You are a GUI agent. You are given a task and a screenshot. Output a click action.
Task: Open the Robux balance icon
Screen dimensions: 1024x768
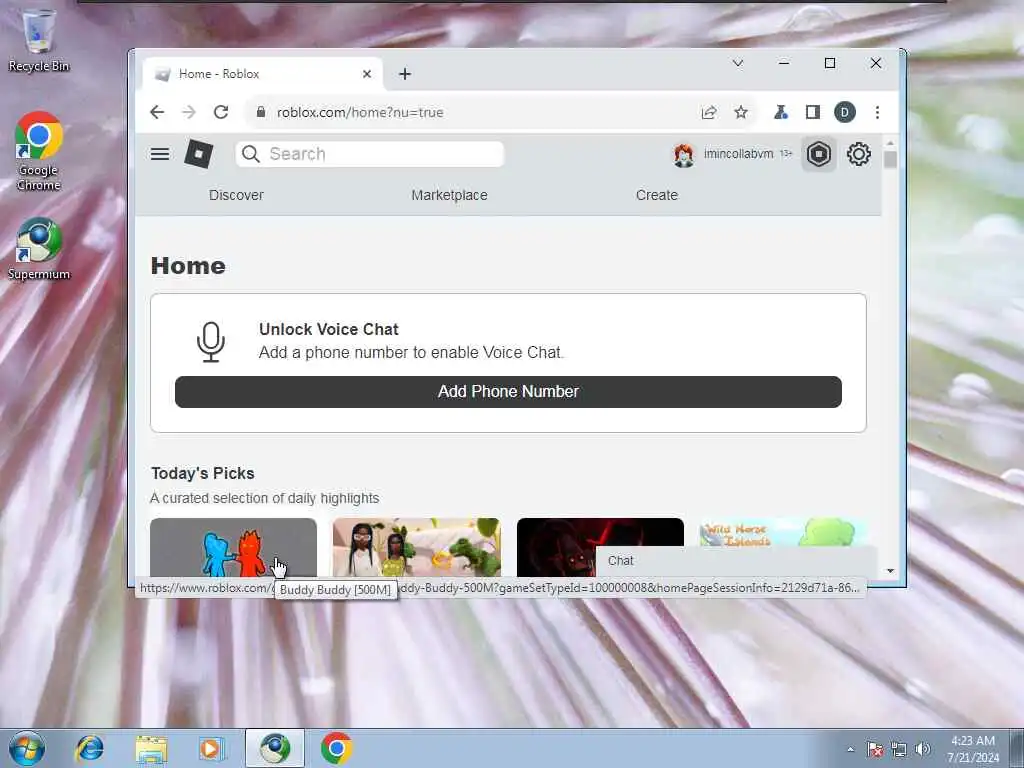pyautogui.click(x=818, y=154)
